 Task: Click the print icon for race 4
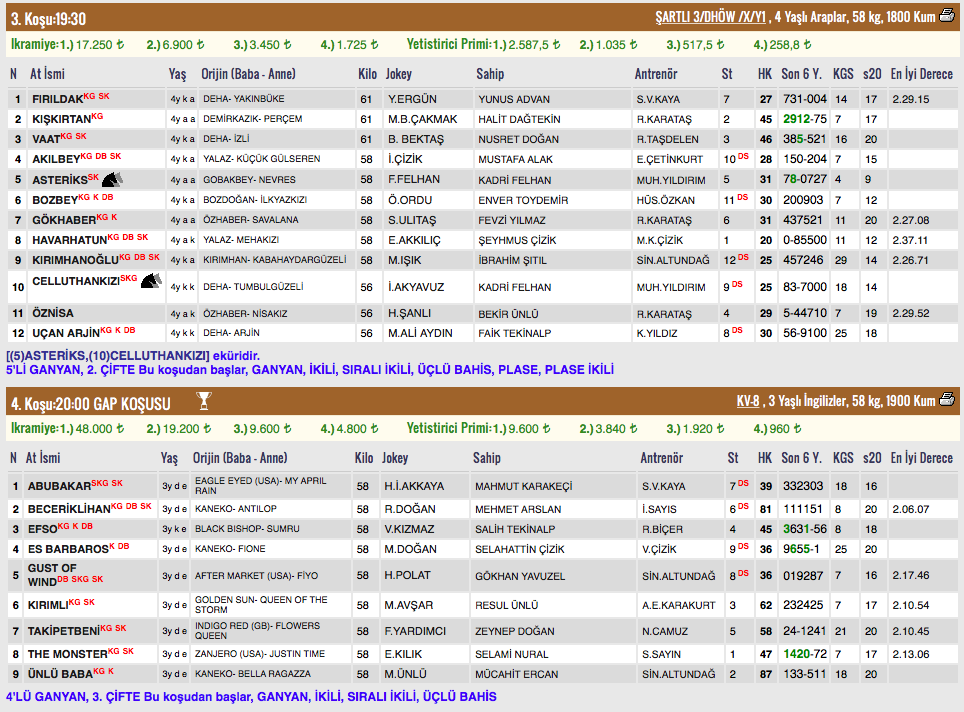pyautogui.click(x=947, y=400)
